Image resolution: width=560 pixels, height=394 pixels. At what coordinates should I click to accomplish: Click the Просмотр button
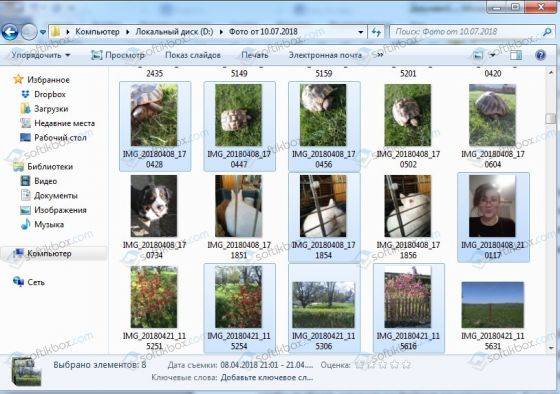click(x=118, y=55)
